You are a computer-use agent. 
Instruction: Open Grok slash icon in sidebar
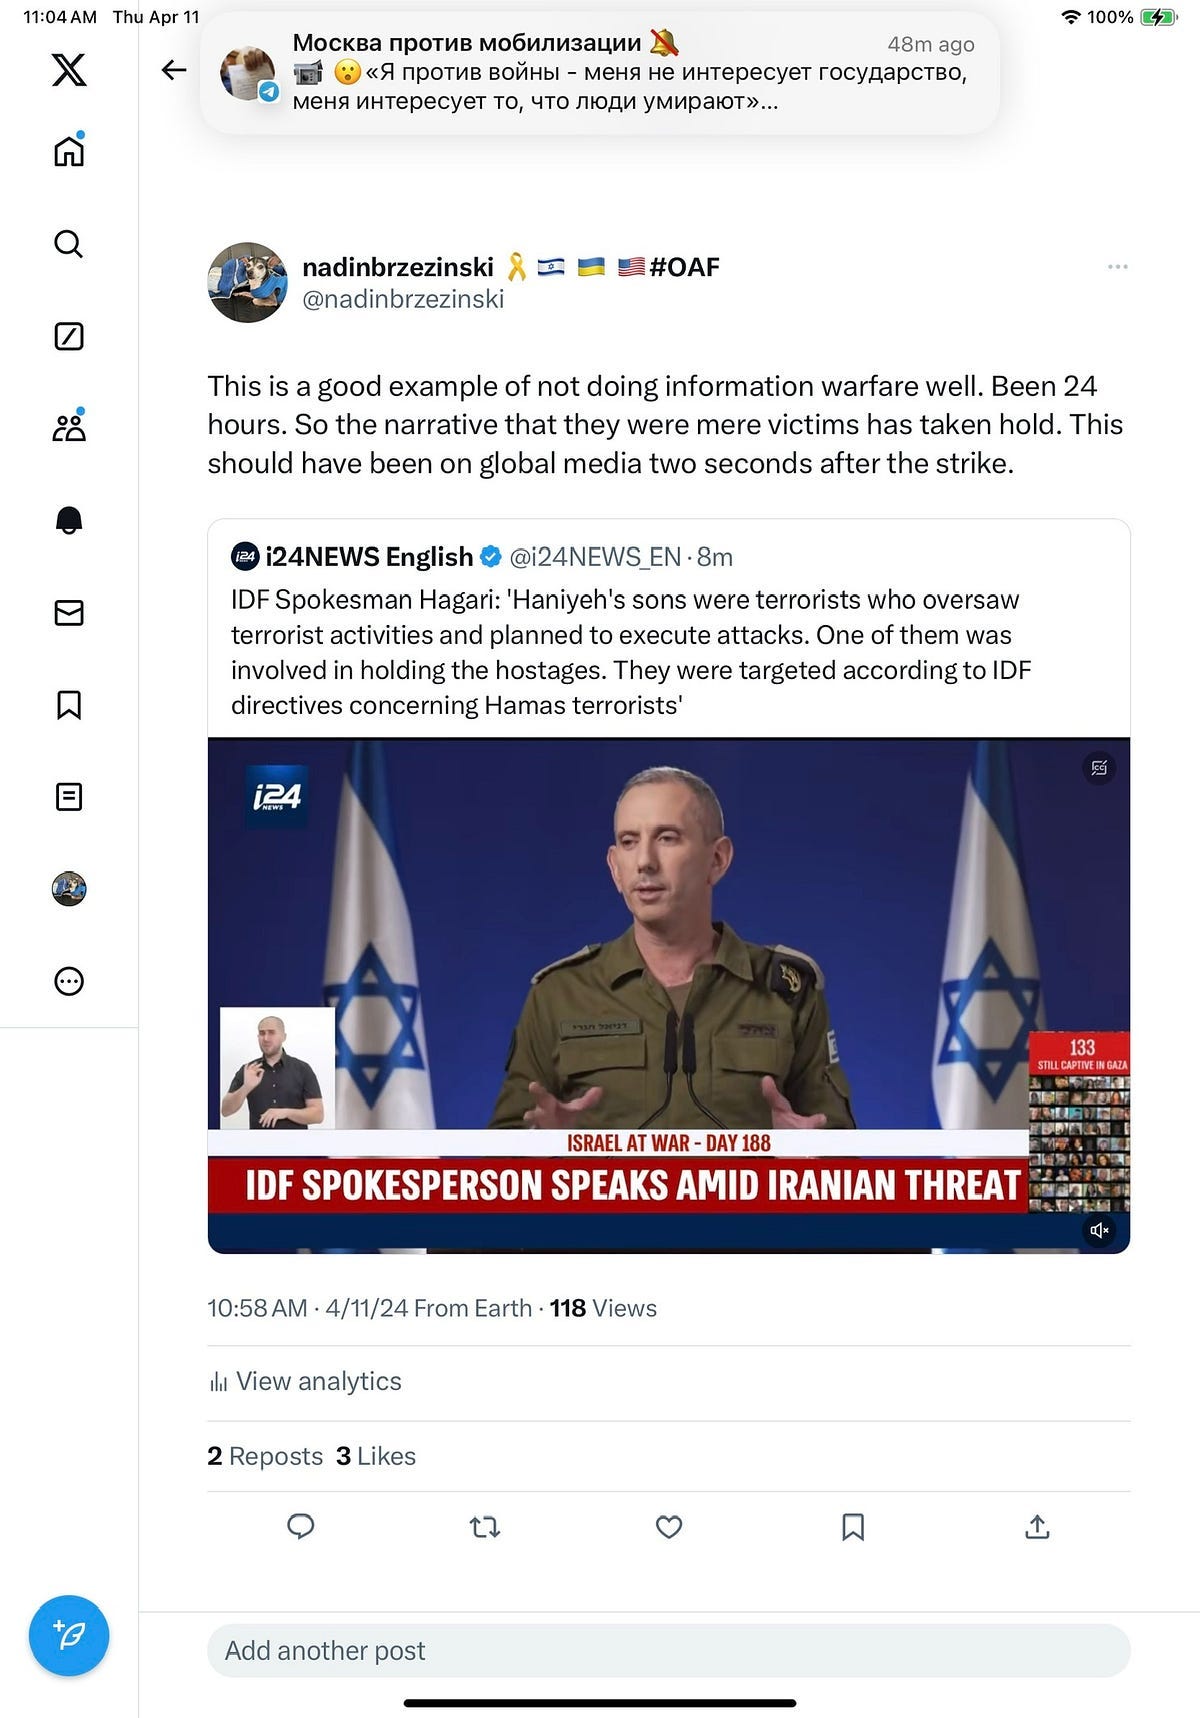pyautogui.click(x=69, y=336)
